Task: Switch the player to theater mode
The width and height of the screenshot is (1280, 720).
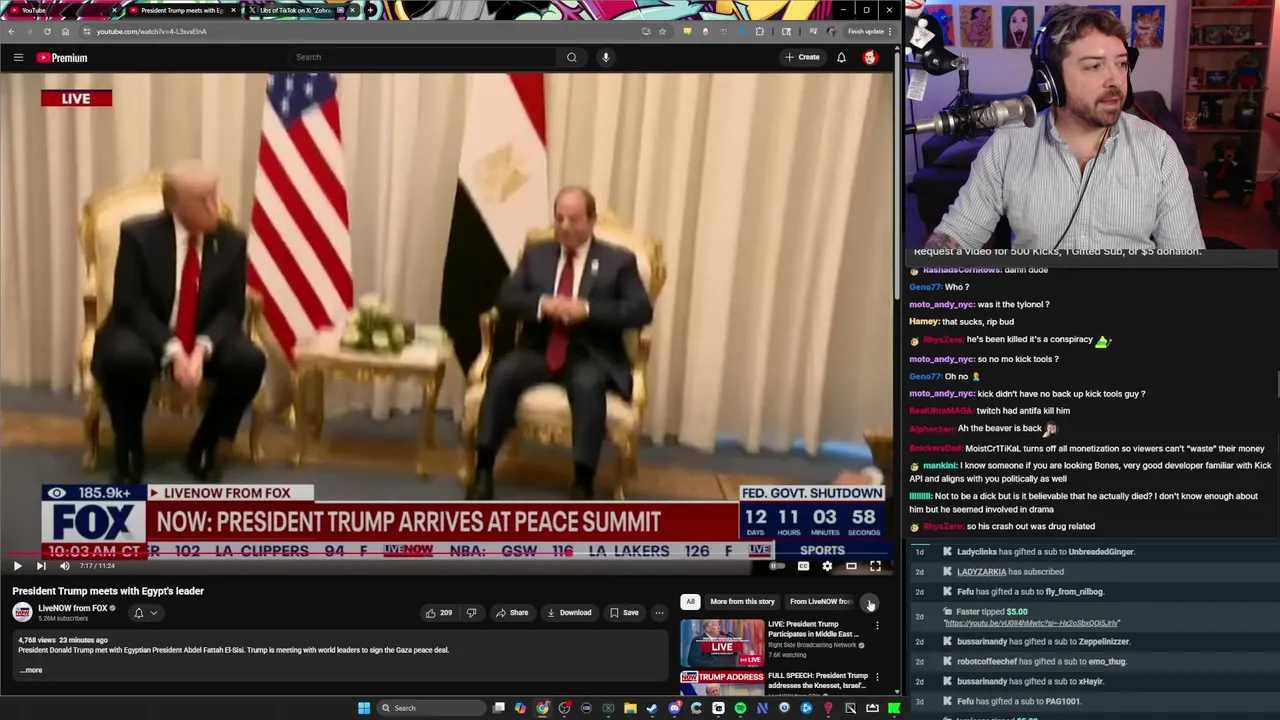Action: tap(851, 566)
